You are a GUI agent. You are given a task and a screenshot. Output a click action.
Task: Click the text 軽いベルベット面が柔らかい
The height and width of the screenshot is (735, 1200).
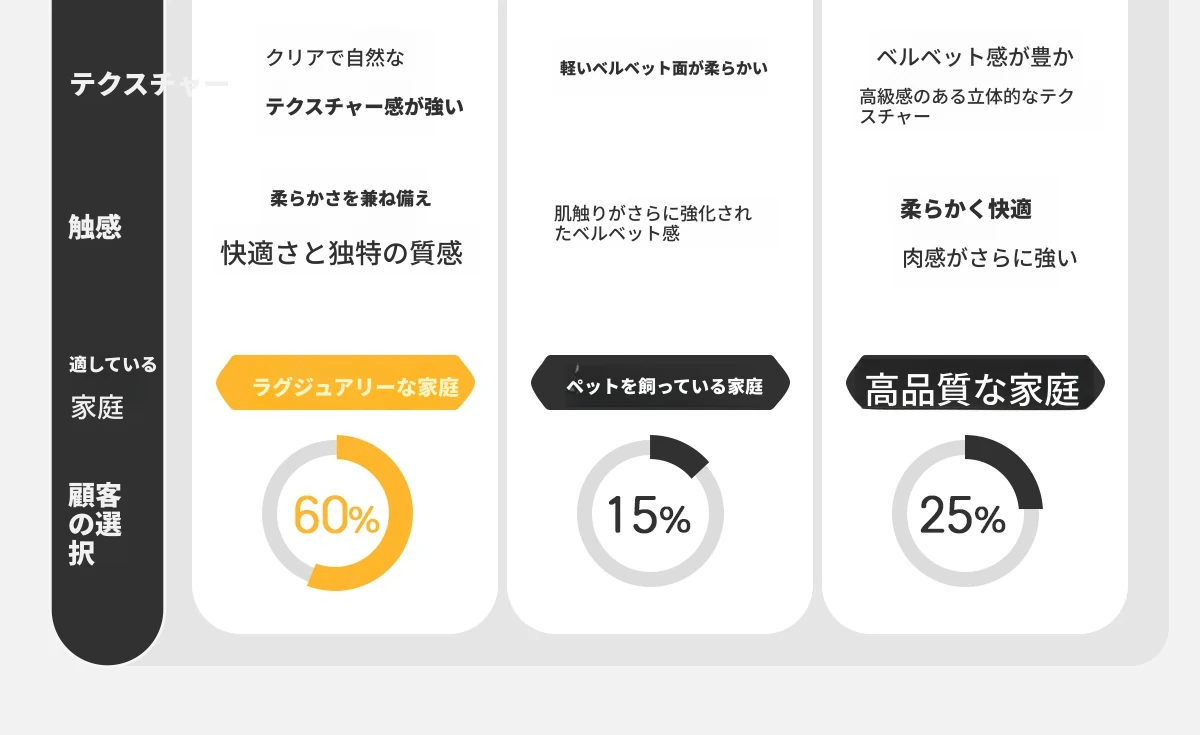(663, 68)
